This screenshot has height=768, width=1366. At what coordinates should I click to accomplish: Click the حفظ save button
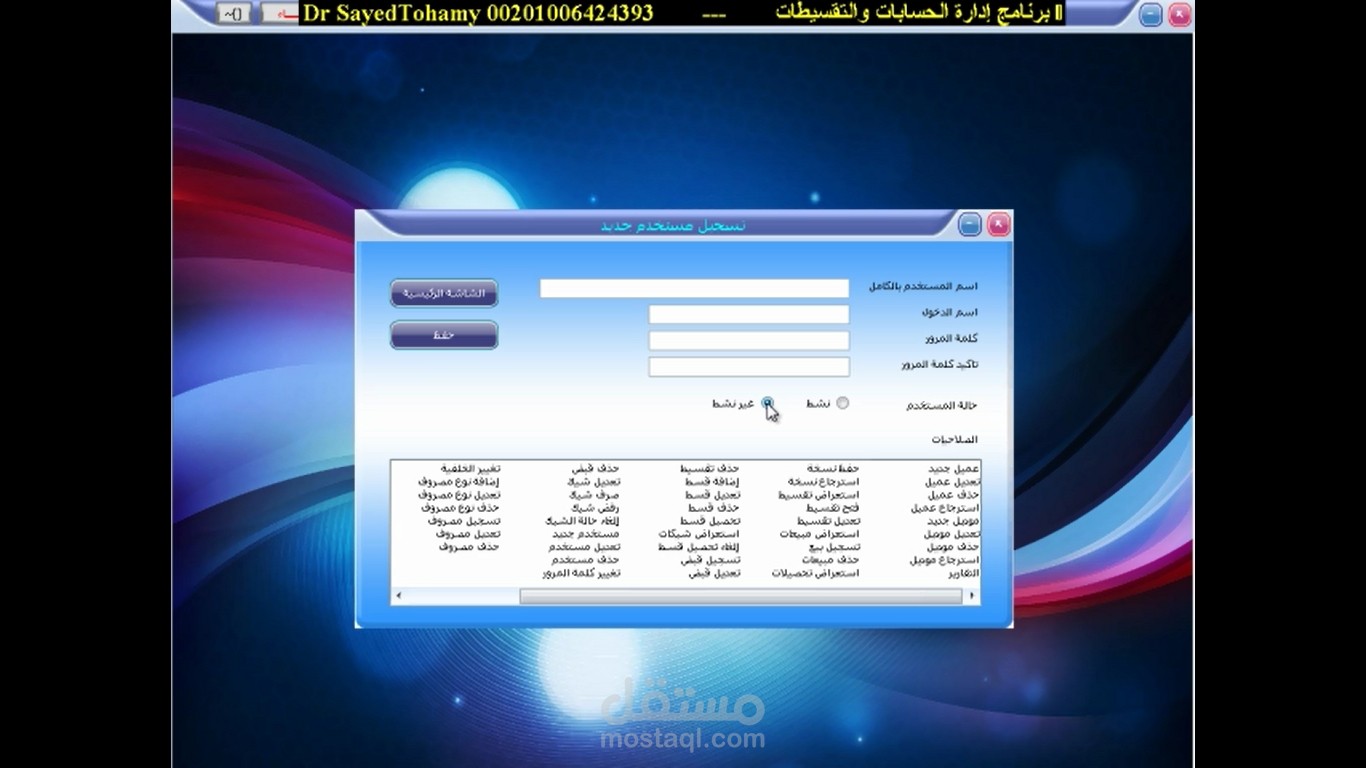[444, 335]
